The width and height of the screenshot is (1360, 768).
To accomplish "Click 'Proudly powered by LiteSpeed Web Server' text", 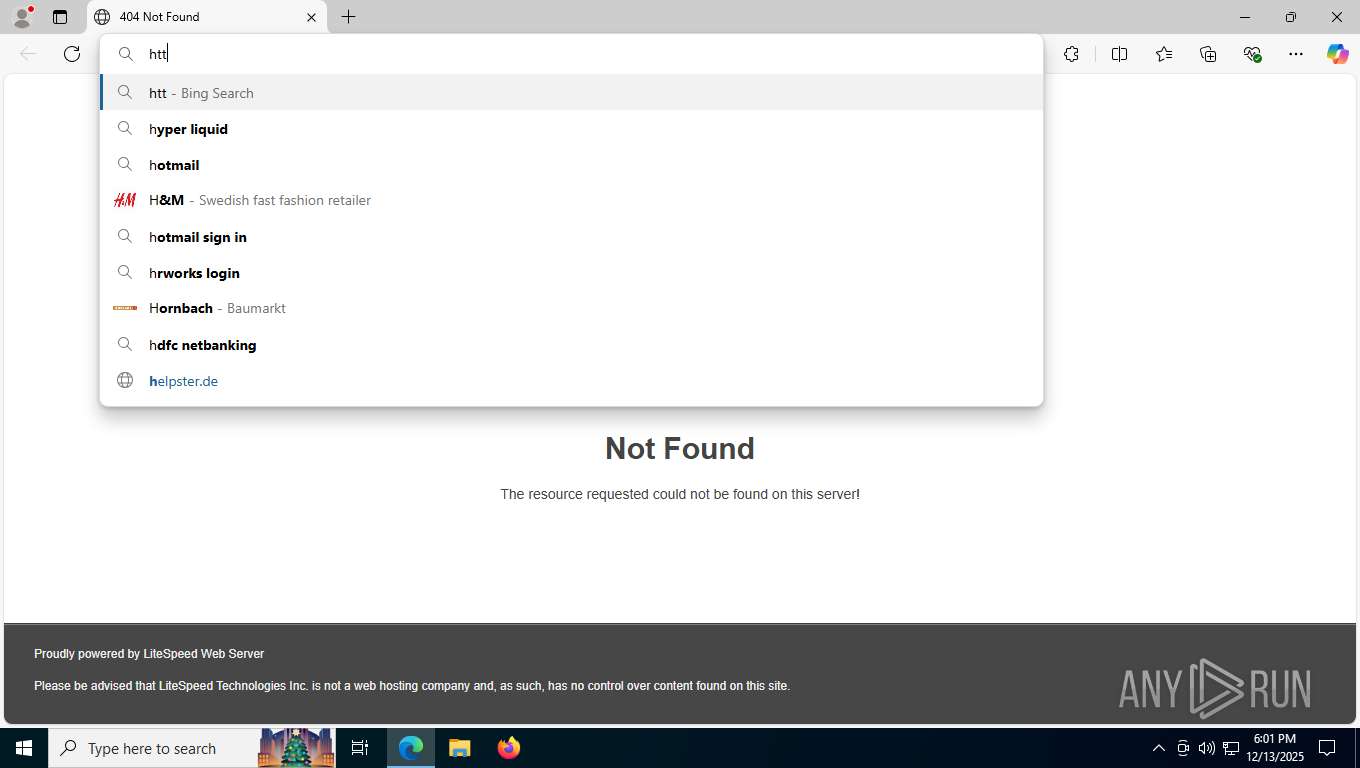I will (x=149, y=654).
